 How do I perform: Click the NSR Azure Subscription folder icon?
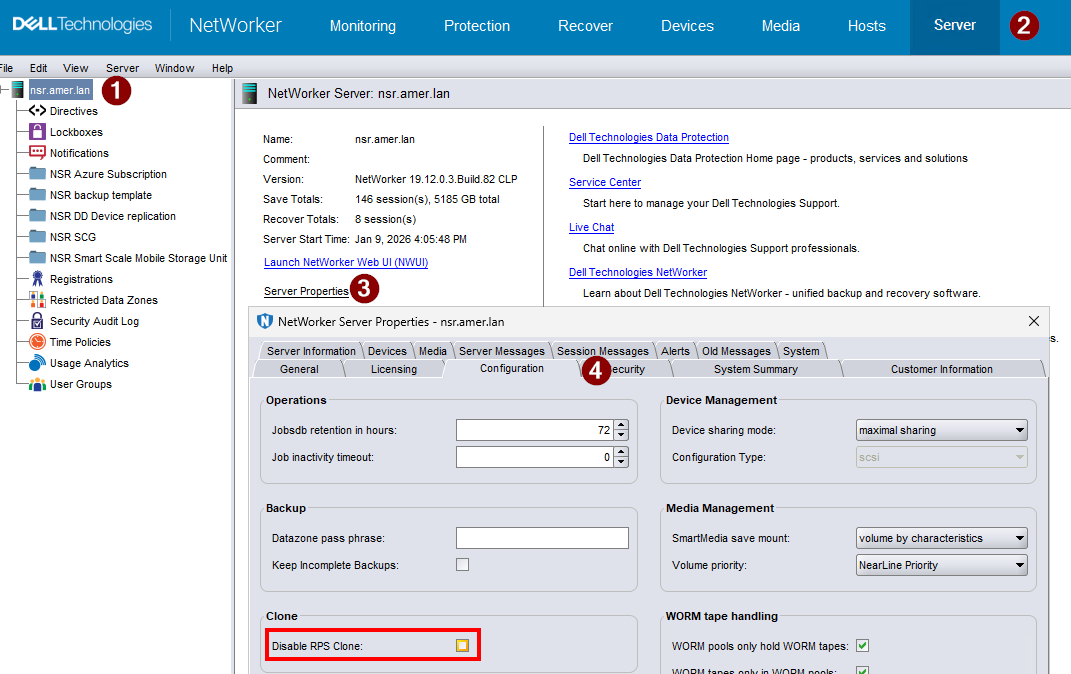click(37, 173)
